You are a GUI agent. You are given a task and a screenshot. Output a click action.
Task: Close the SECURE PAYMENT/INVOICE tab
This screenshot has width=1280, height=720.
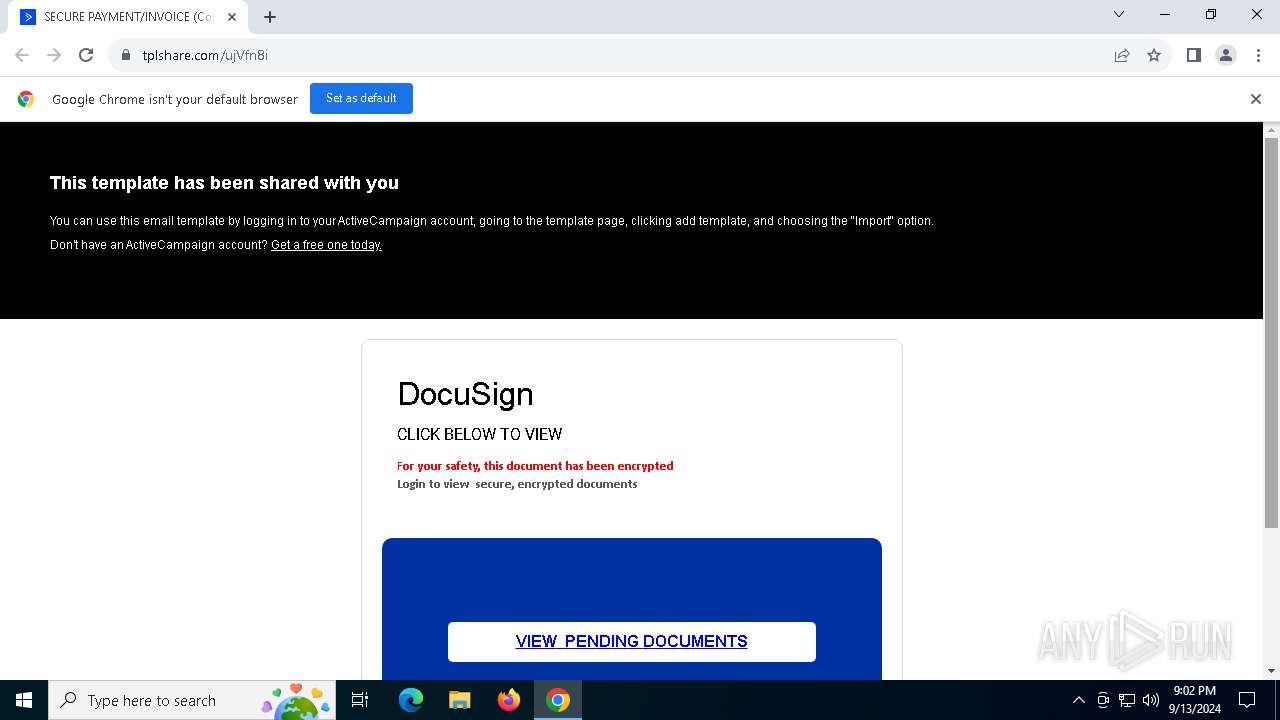[232, 17]
